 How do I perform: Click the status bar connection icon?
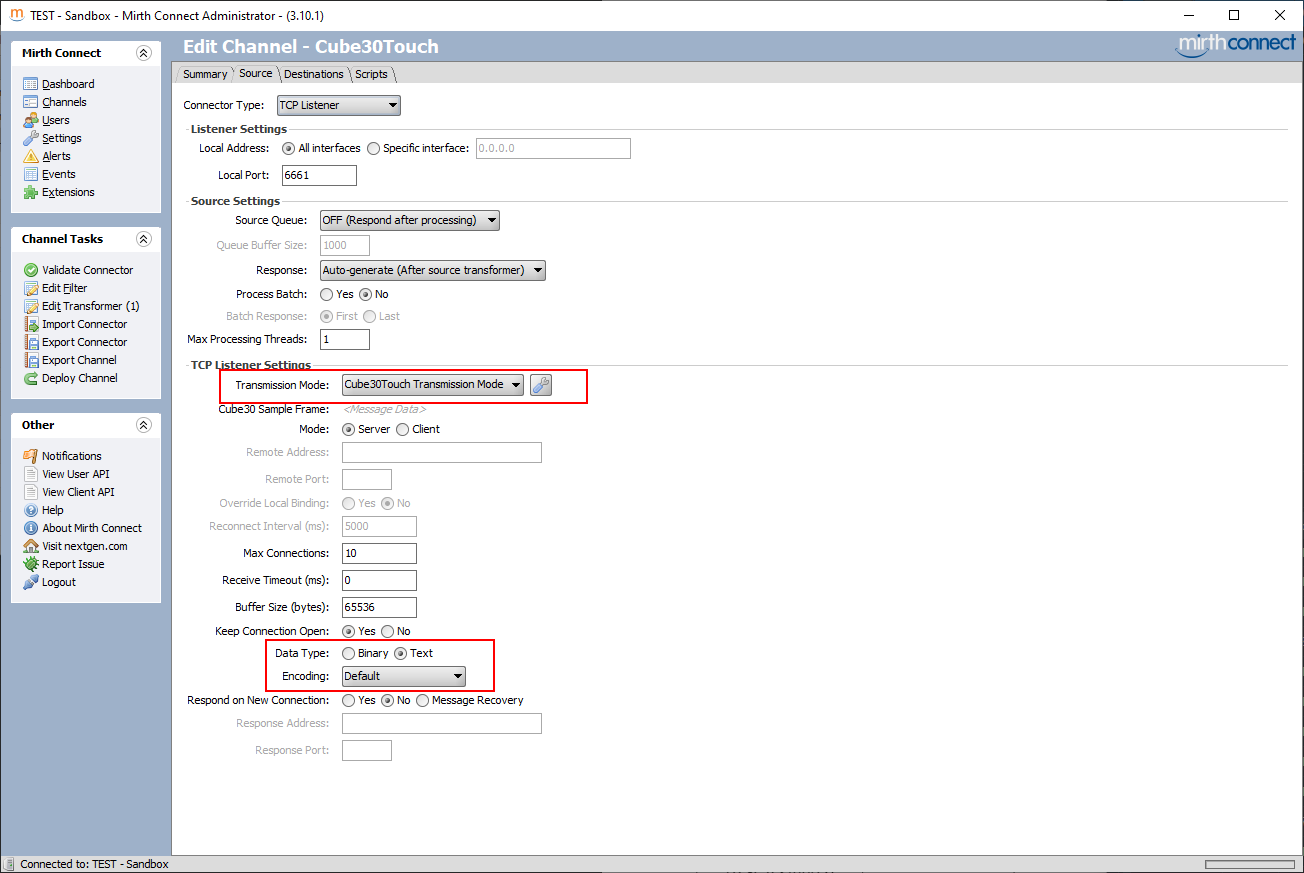click(9, 864)
